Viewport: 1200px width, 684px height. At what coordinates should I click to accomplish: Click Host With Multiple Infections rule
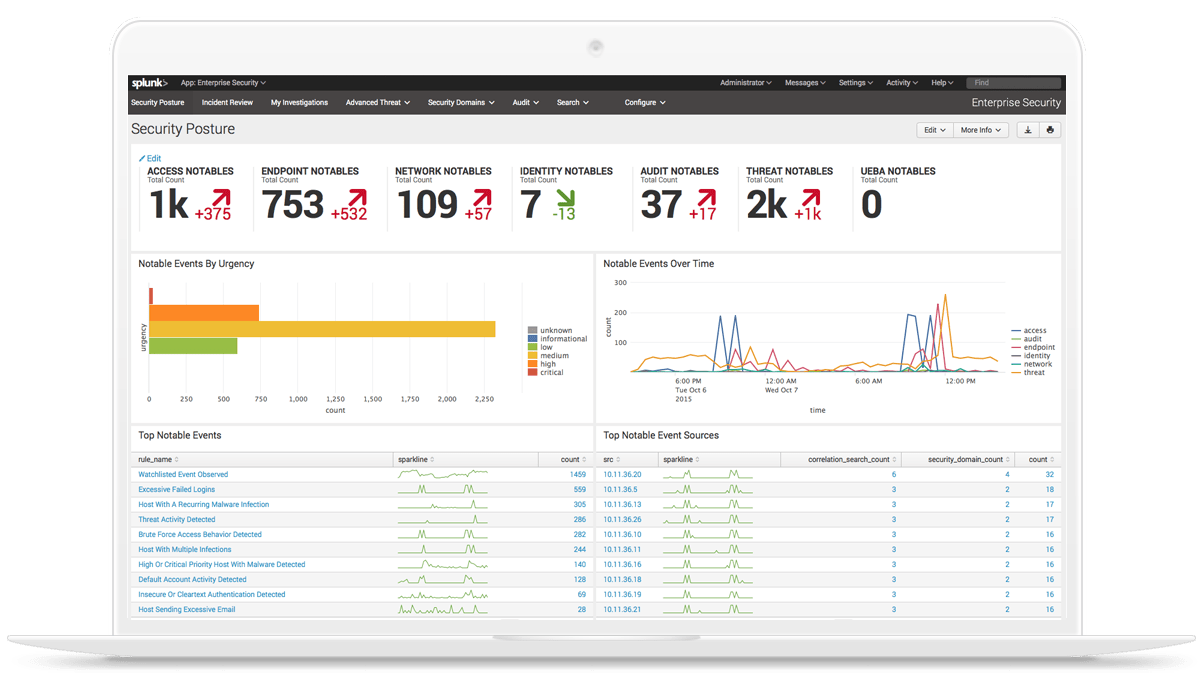184,549
